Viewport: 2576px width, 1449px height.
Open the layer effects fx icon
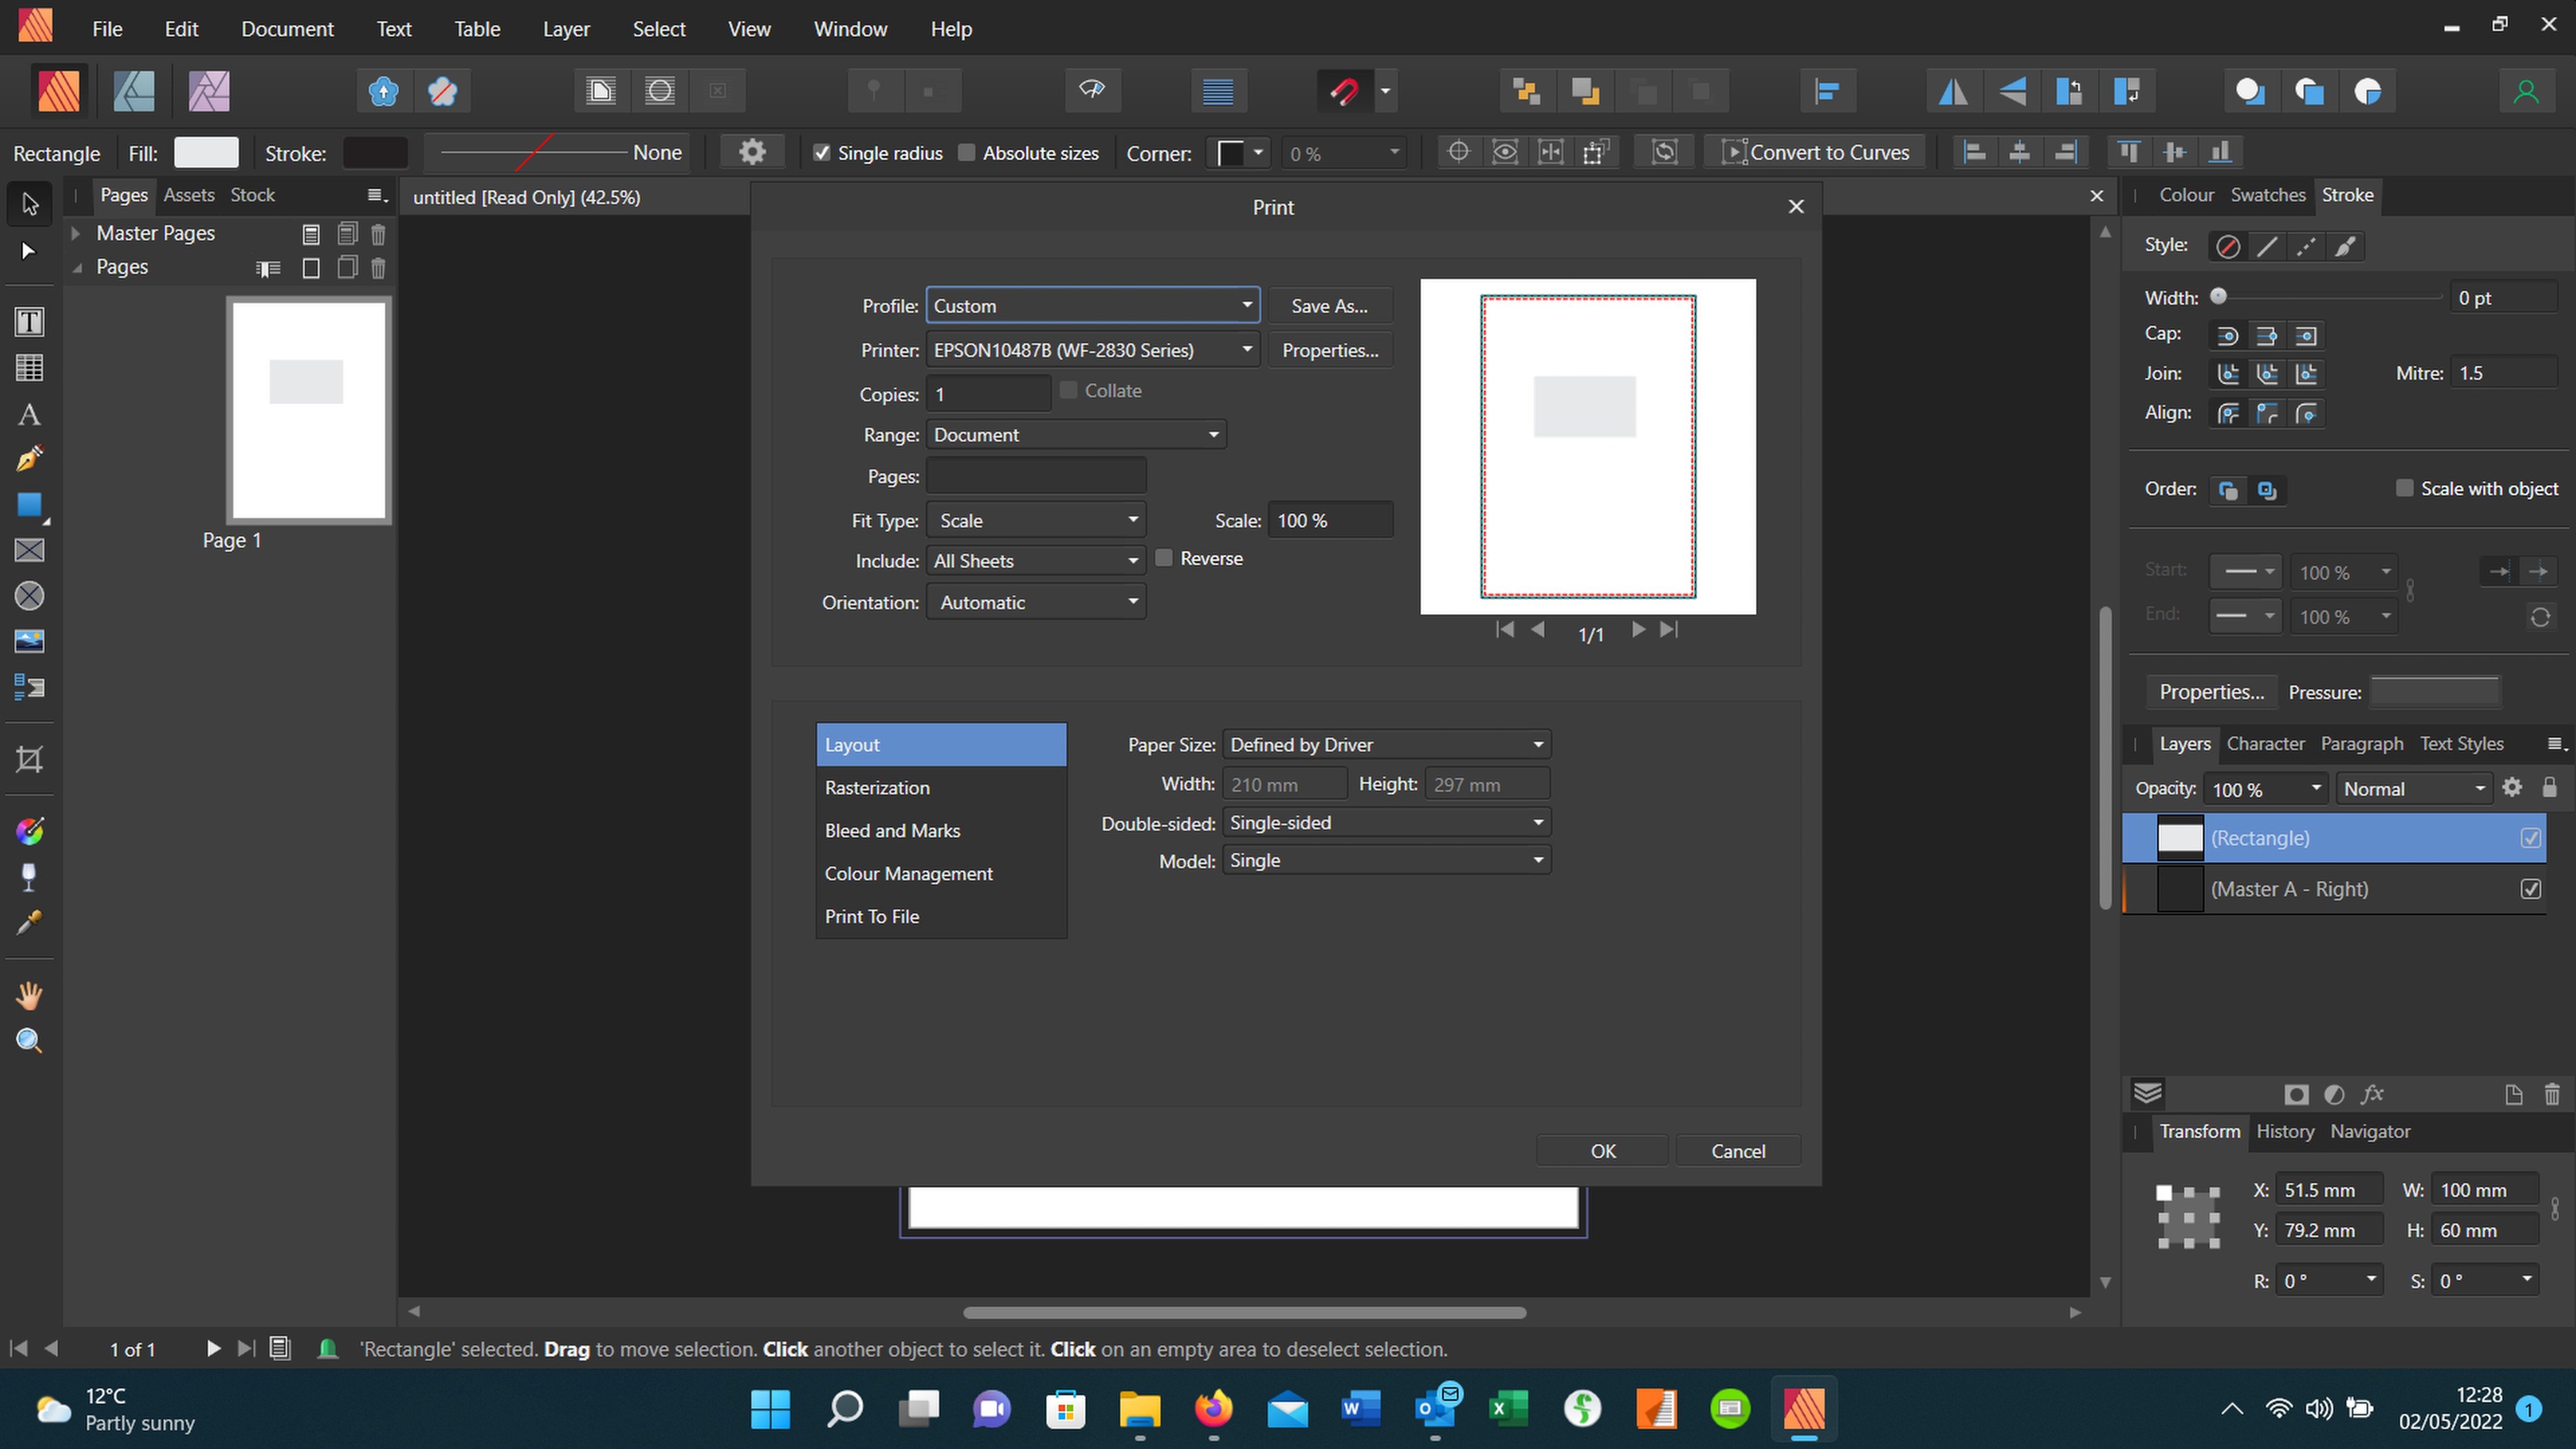2372,1094
